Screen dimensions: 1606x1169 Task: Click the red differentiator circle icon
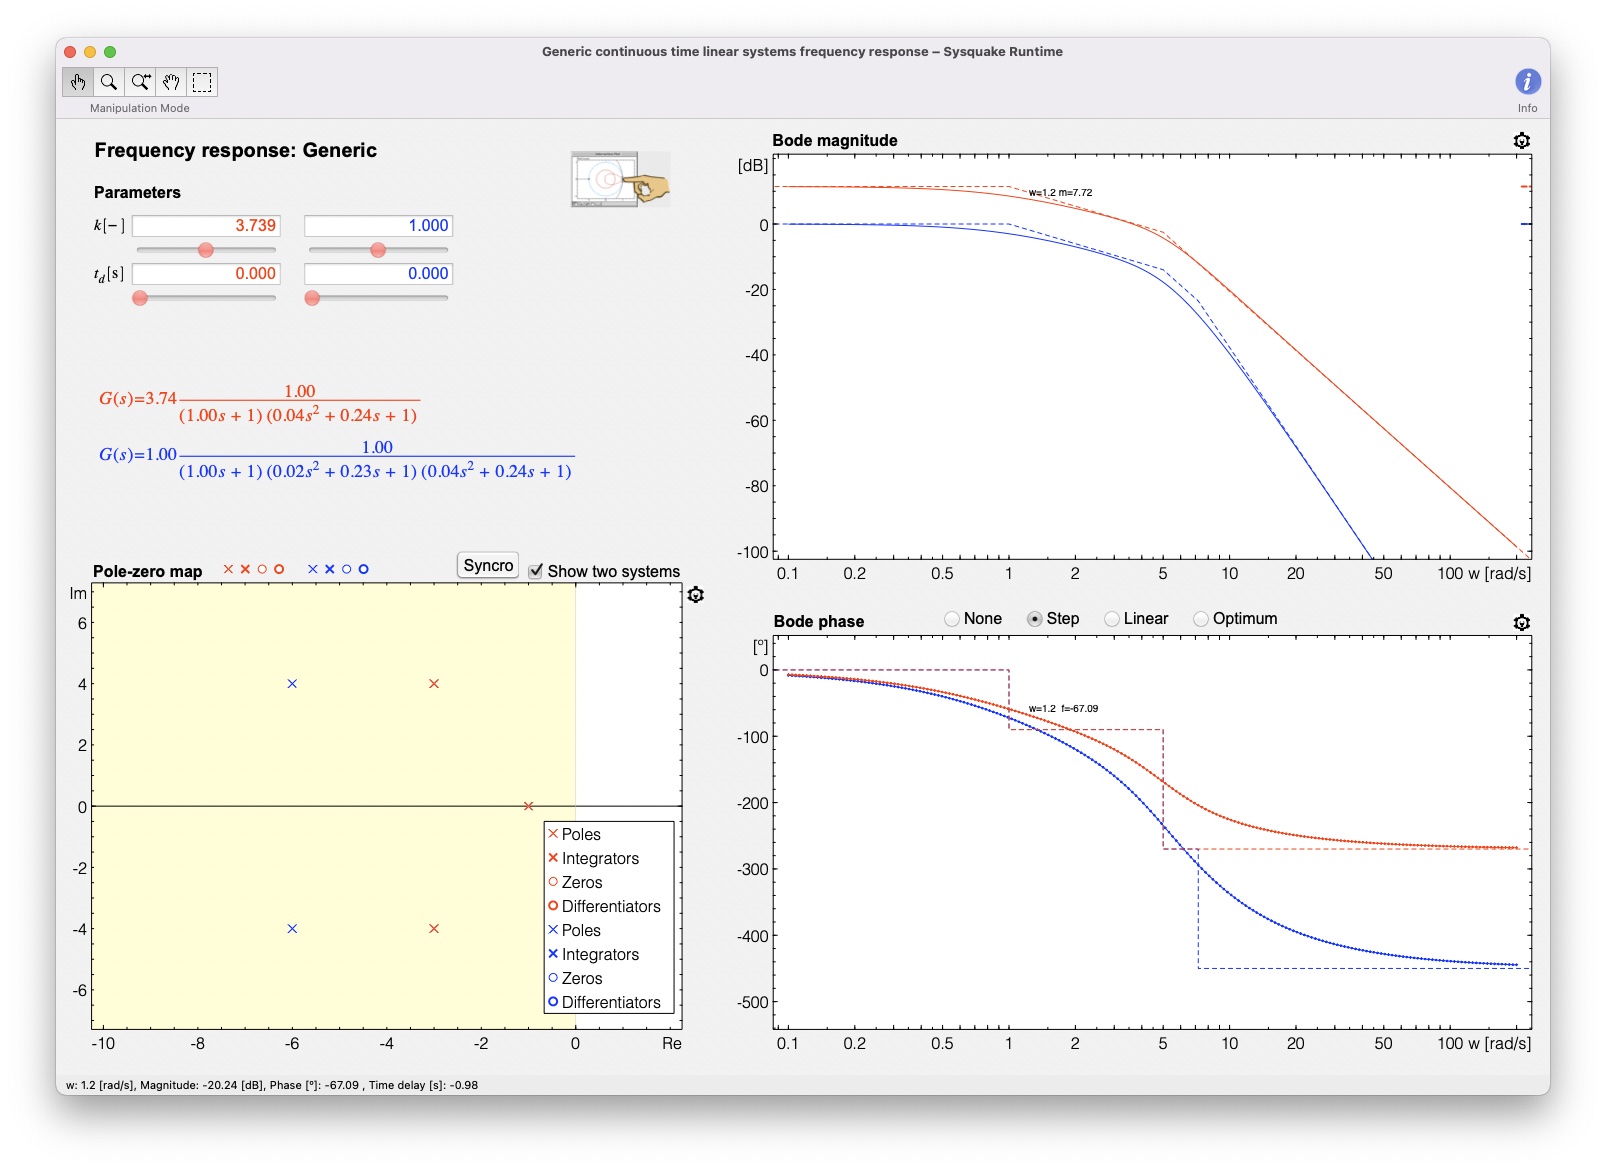pyautogui.click(x=280, y=570)
